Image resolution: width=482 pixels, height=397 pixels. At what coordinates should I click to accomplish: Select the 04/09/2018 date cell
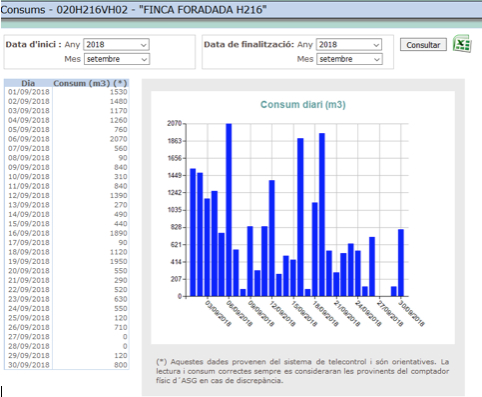point(29,120)
